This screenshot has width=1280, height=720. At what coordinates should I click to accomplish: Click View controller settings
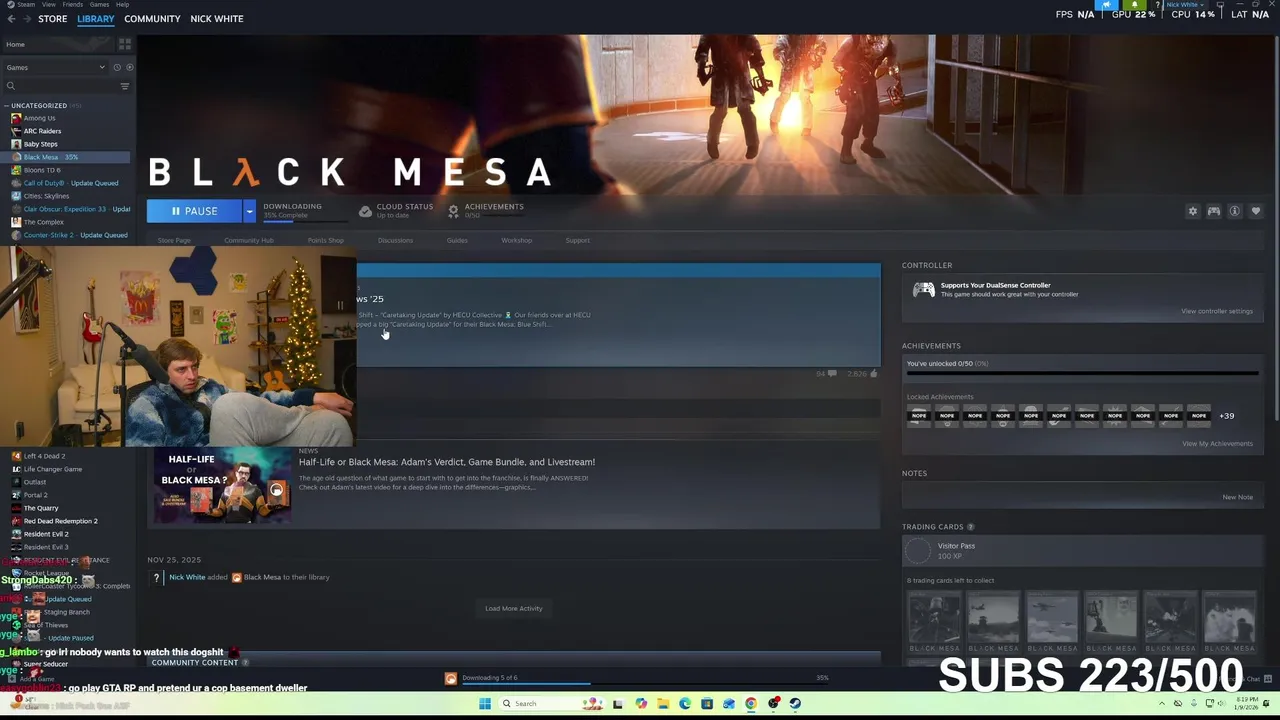1216,311
